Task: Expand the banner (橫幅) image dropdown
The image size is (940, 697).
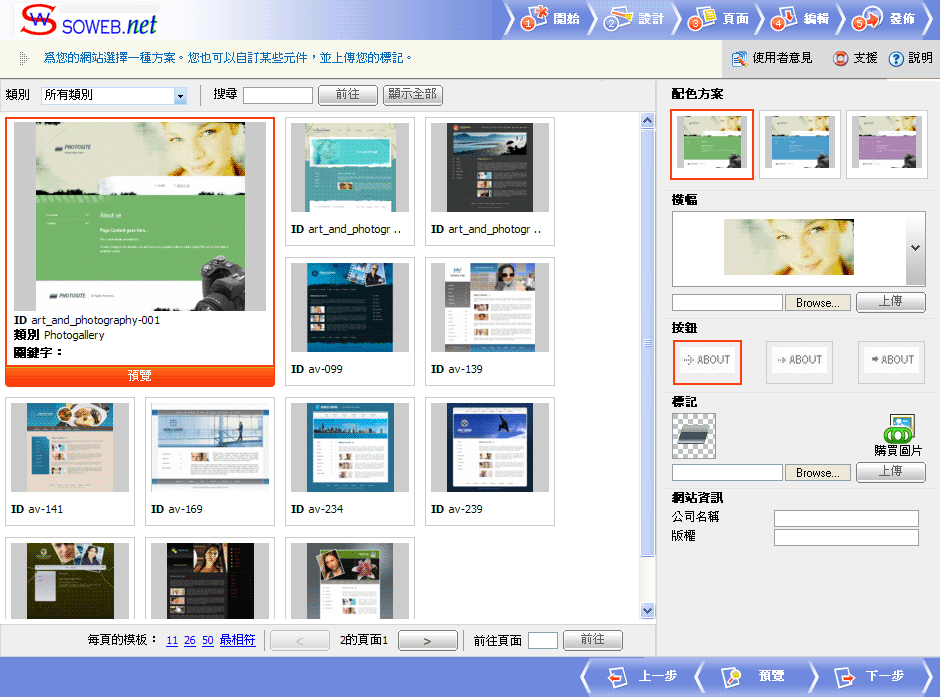Action: [915, 249]
